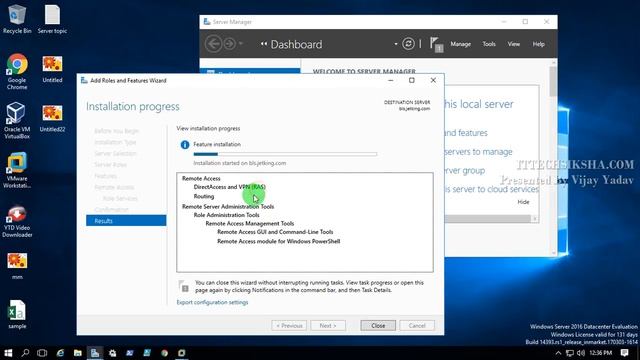Viewport: 640px width, 360px height.
Task: Open the dropdown arrow left of Refresh
Action: coord(396,44)
